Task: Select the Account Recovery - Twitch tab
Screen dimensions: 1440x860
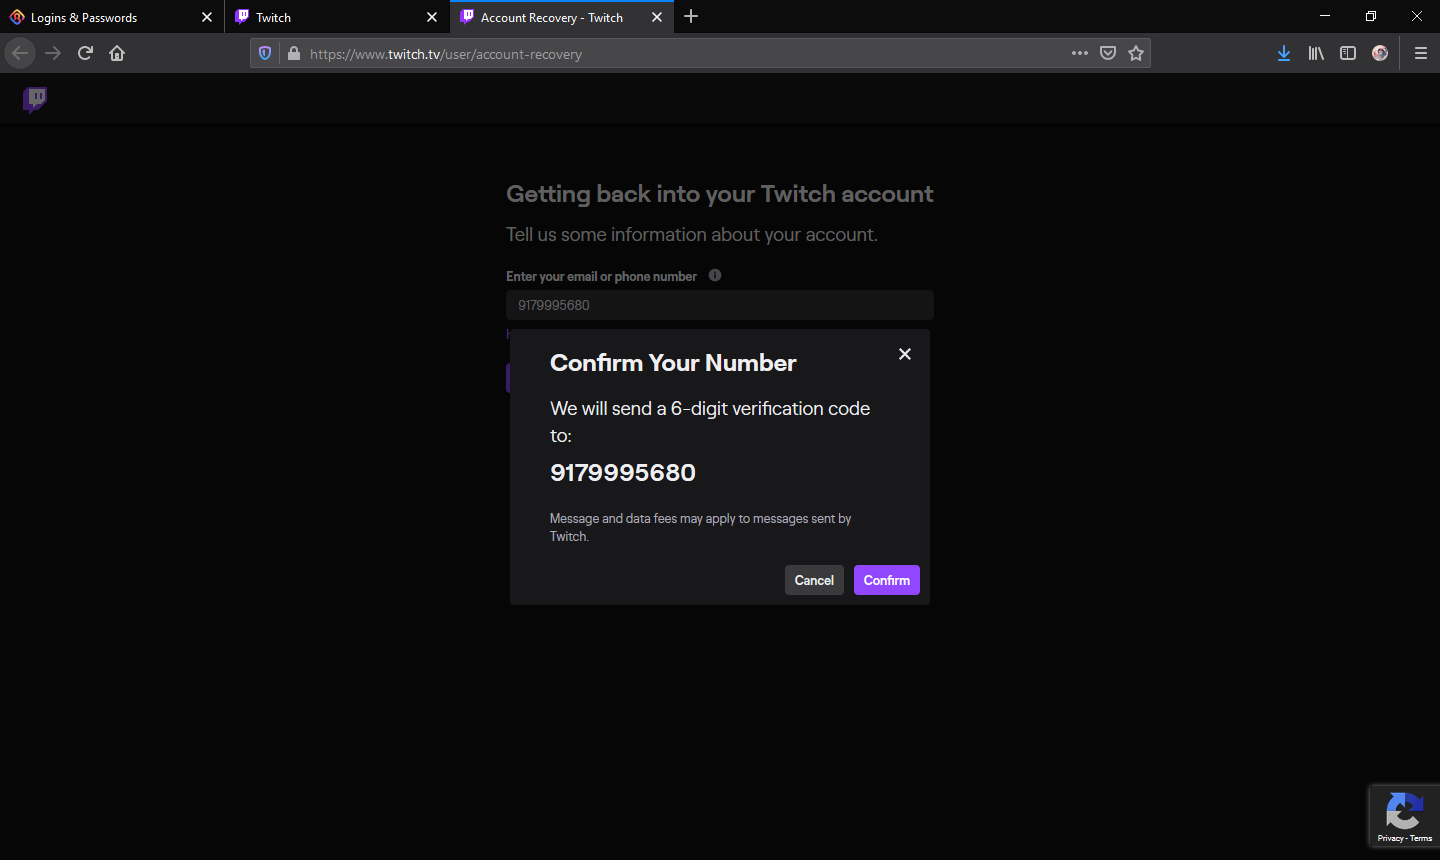Action: pyautogui.click(x=551, y=17)
